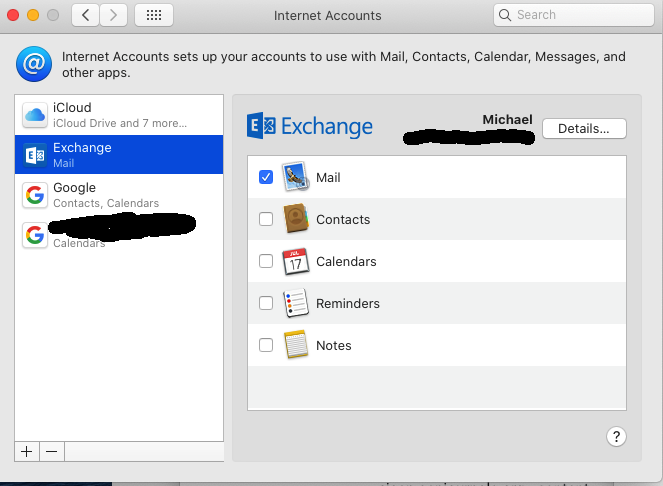
Task: Click the Mail app stamp icon
Action: pyautogui.click(x=296, y=176)
